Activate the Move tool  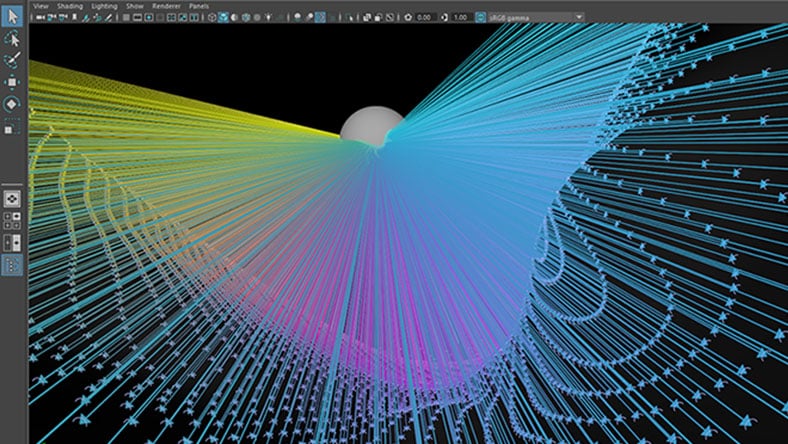(x=12, y=81)
